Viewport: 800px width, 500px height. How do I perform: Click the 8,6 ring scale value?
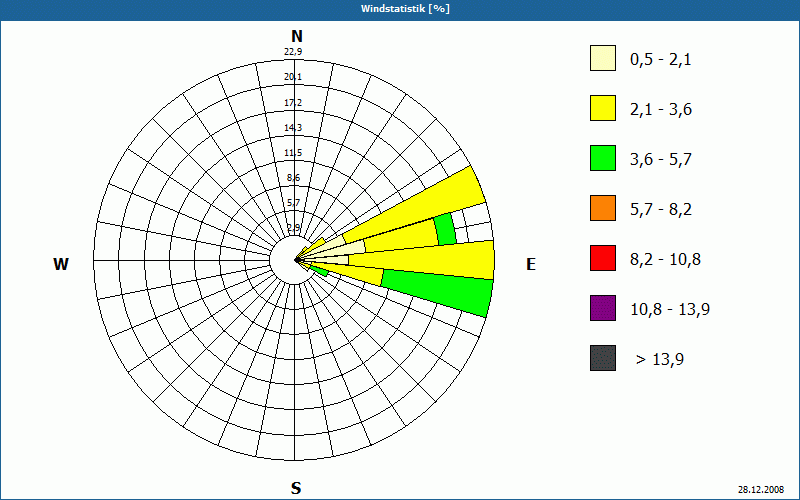pos(293,178)
